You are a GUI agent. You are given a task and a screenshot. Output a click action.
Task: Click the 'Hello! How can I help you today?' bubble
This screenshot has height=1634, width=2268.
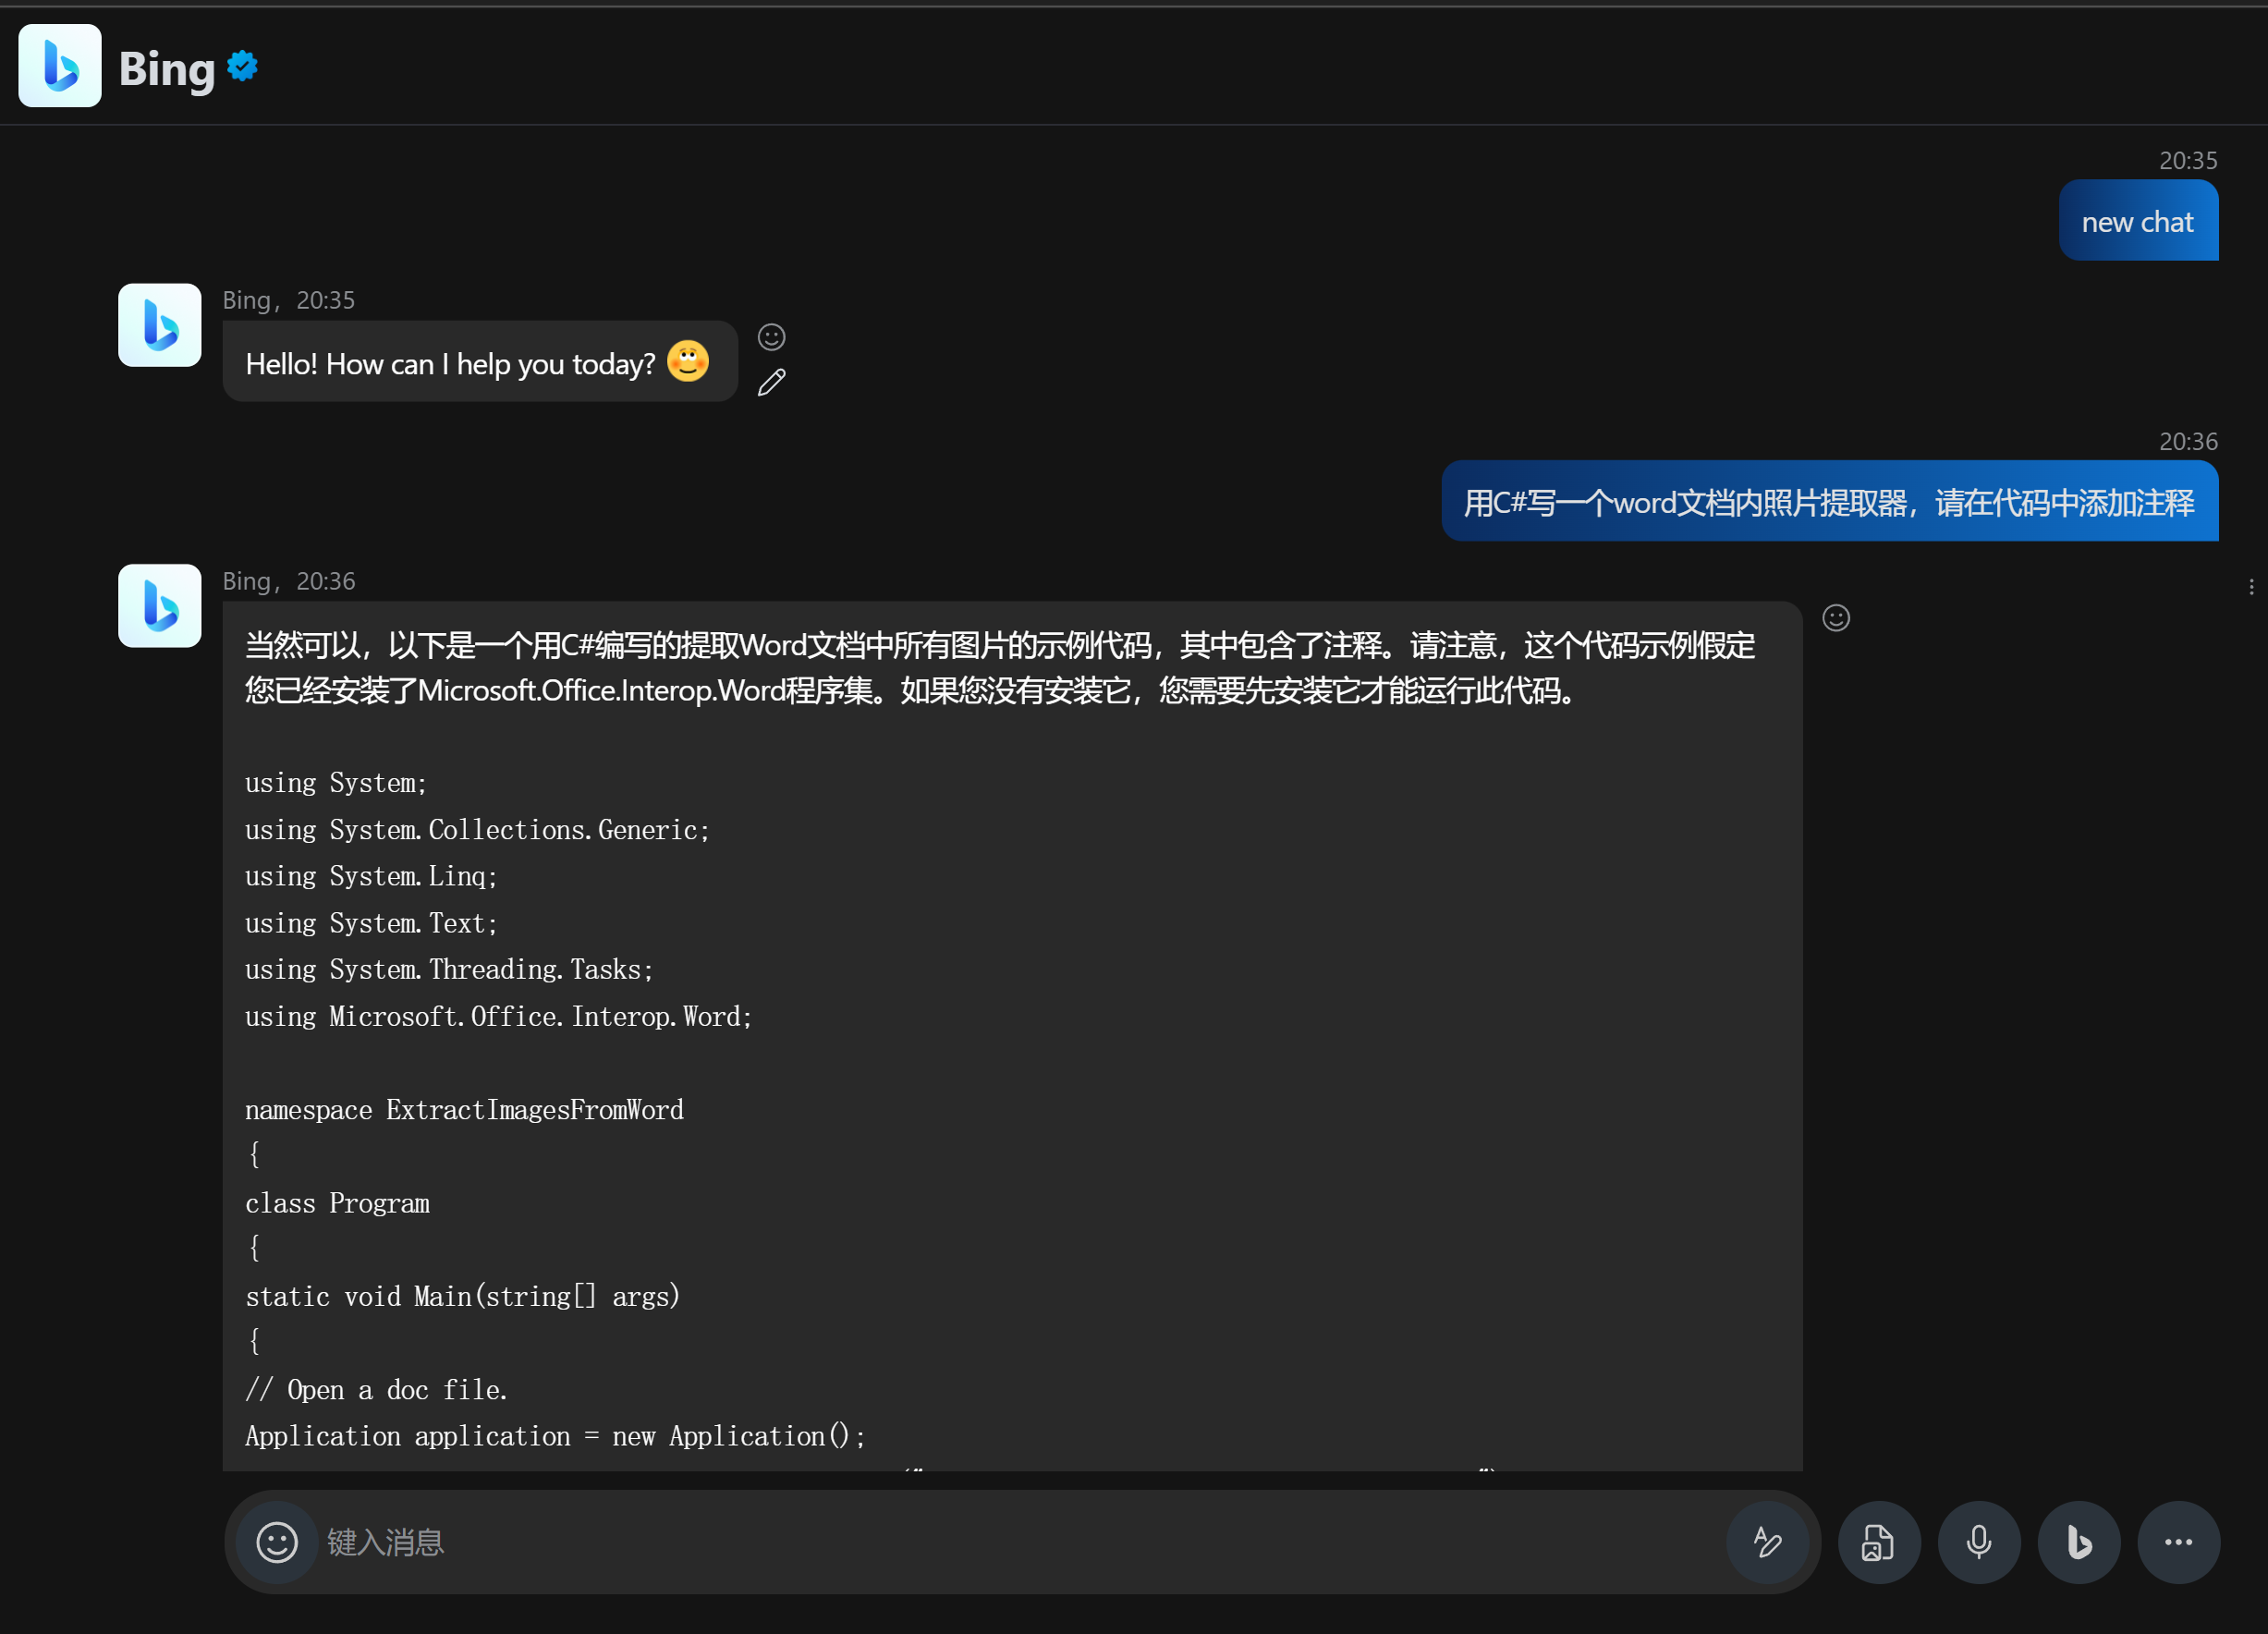[480, 362]
